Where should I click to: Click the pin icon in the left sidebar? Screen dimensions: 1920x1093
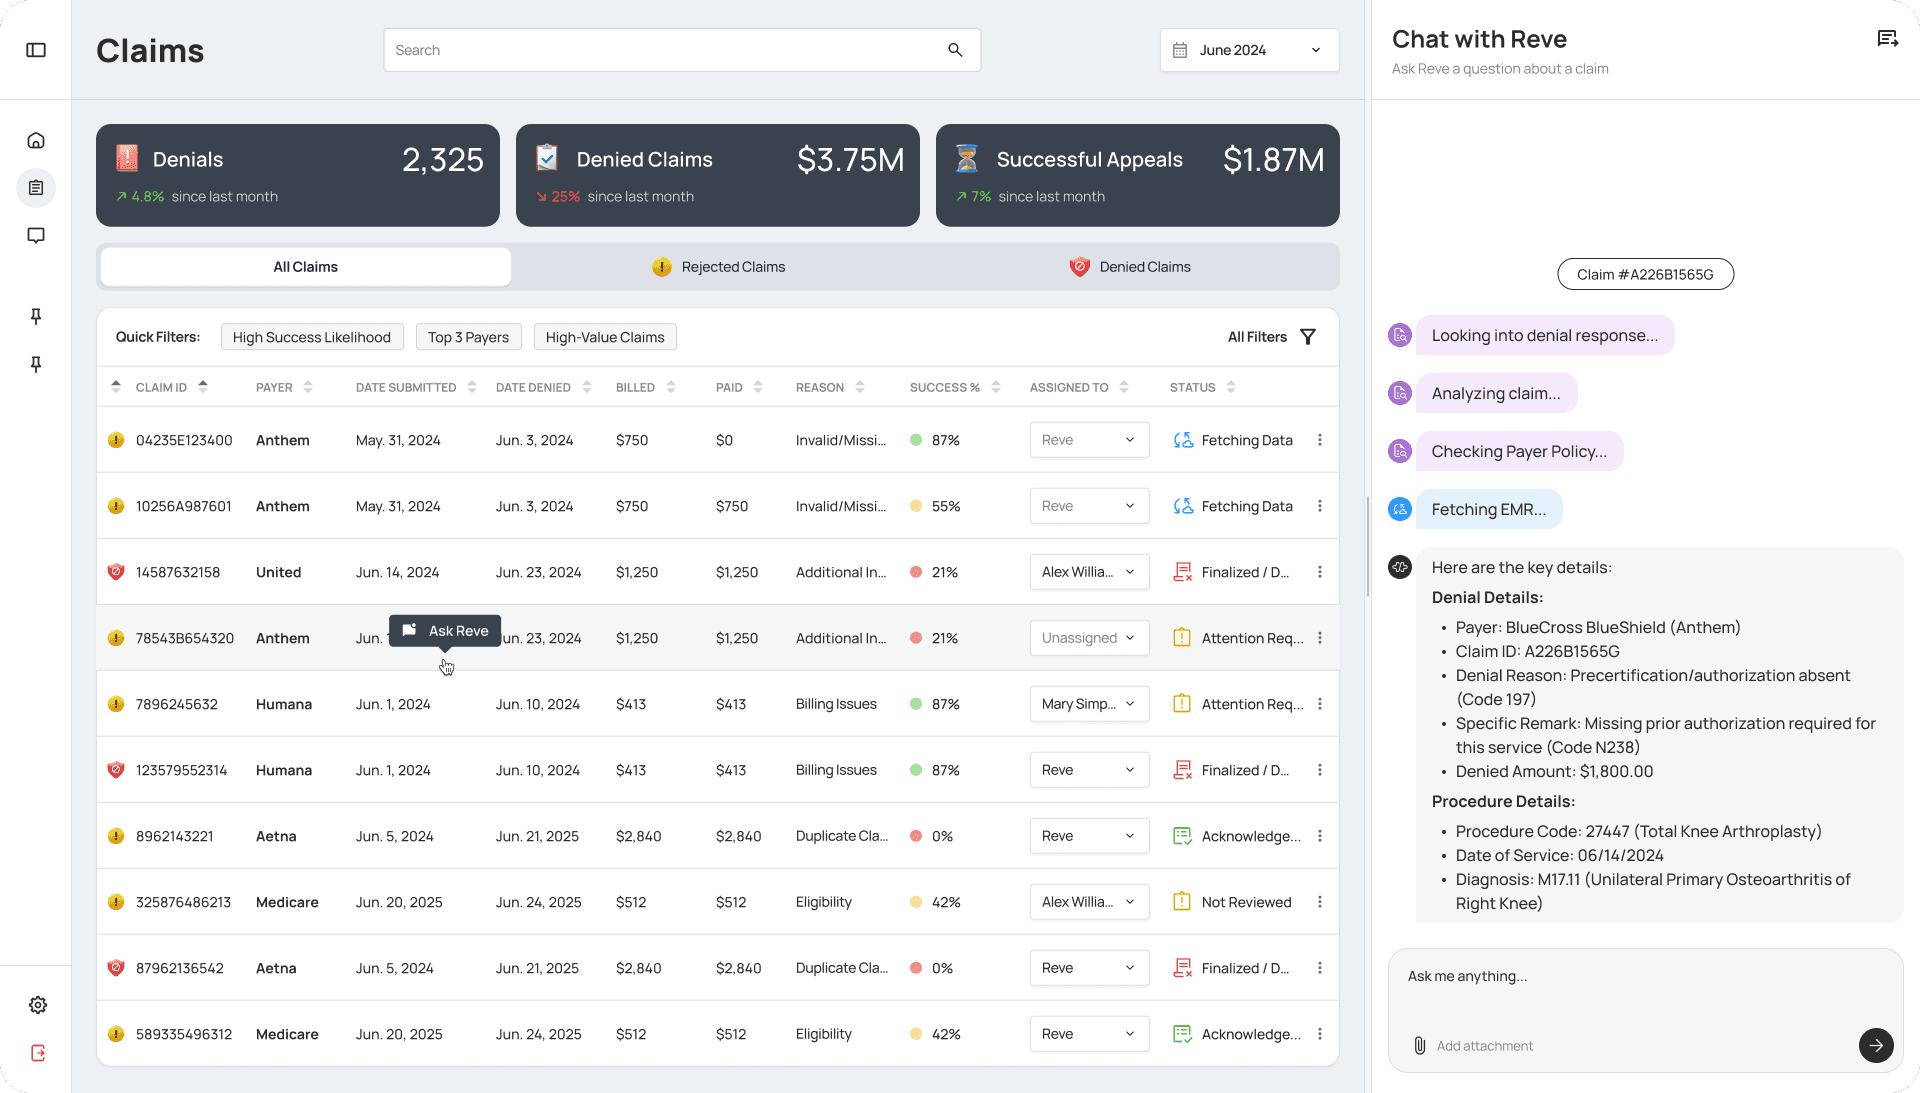pyautogui.click(x=36, y=316)
